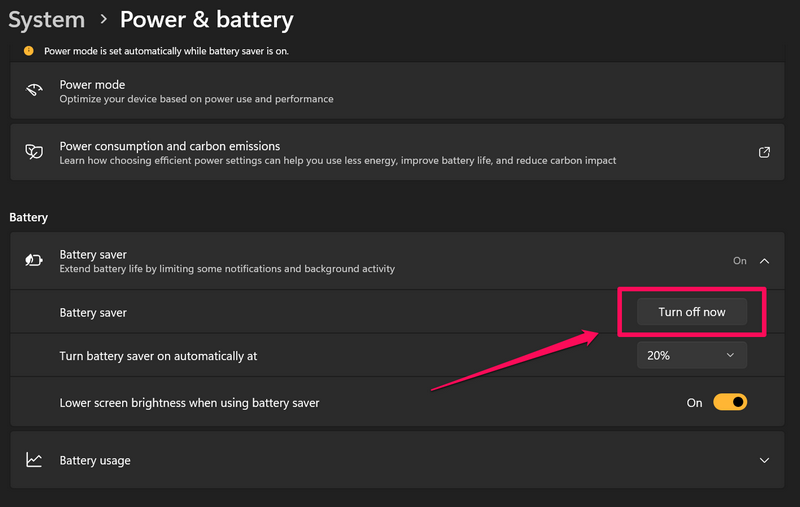Click the Battery usage row title
The width and height of the screenshot is (800, 507).
[x=95, y=461]
